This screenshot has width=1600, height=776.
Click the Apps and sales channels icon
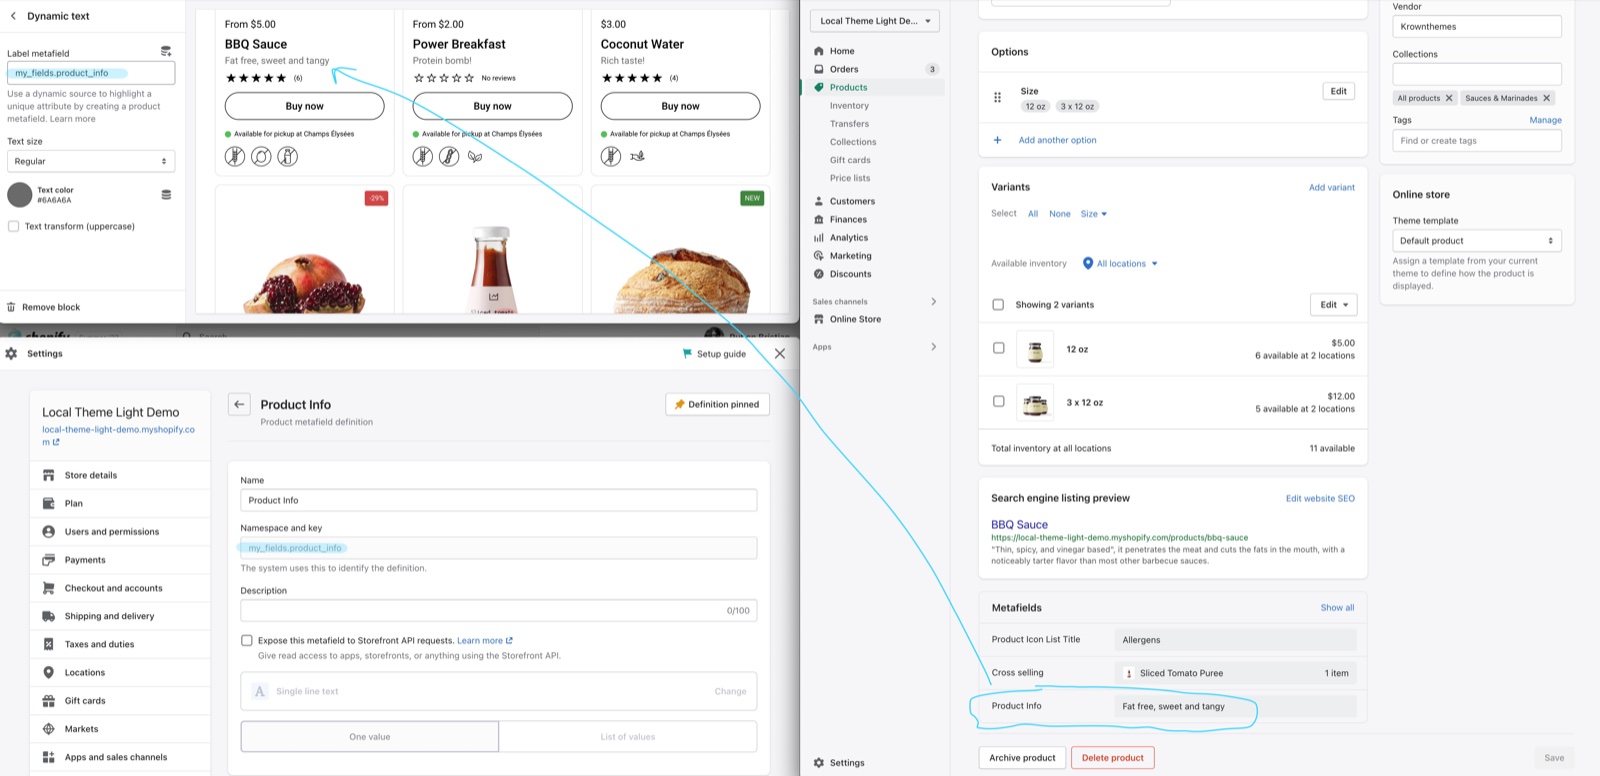tap(48, 757)
